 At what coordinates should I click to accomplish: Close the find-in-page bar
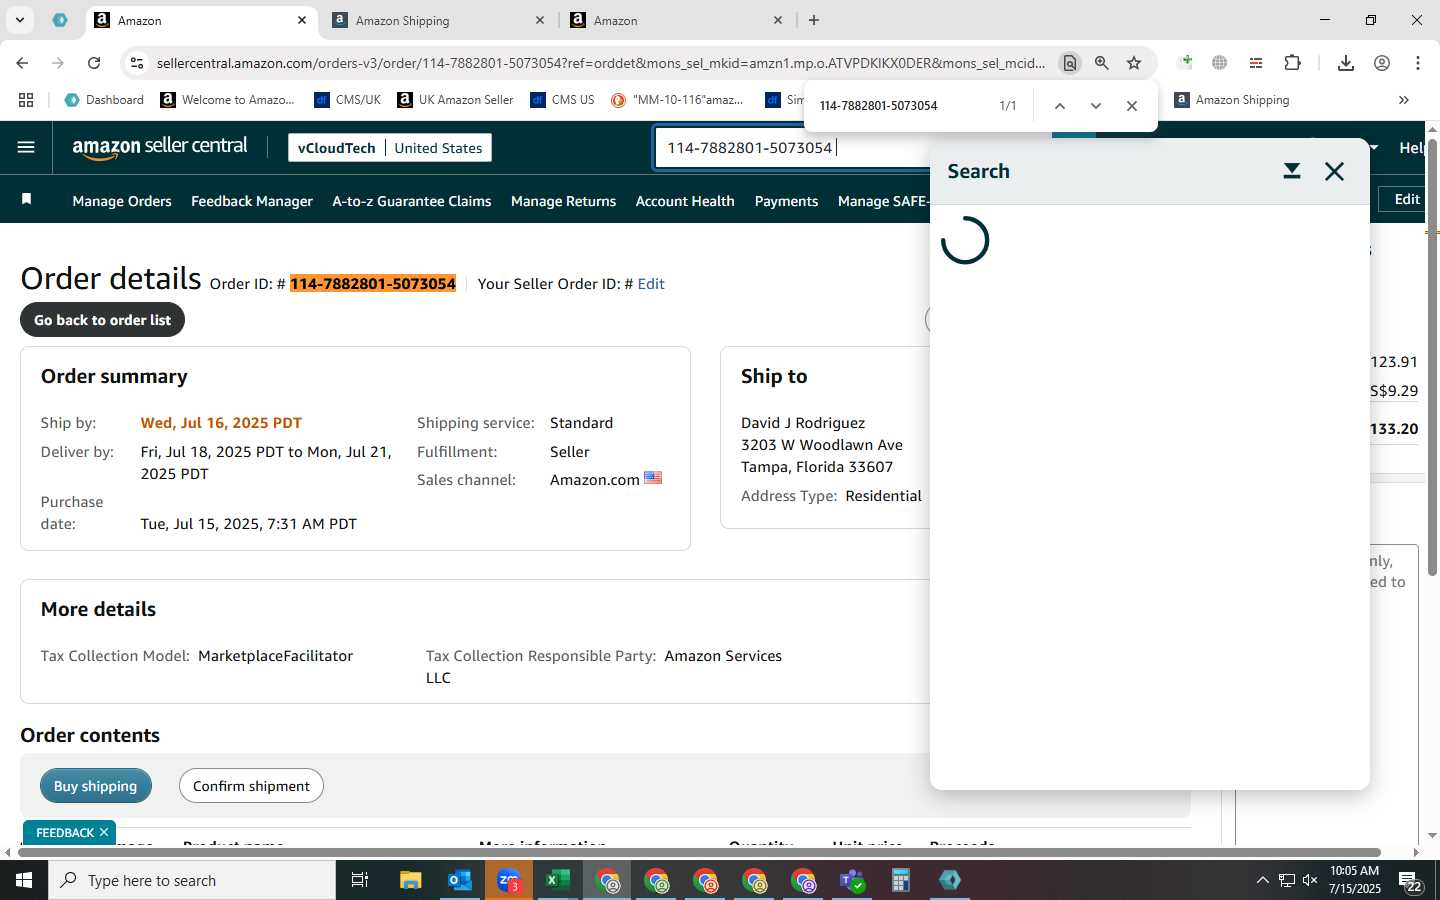click(1132, 105)
